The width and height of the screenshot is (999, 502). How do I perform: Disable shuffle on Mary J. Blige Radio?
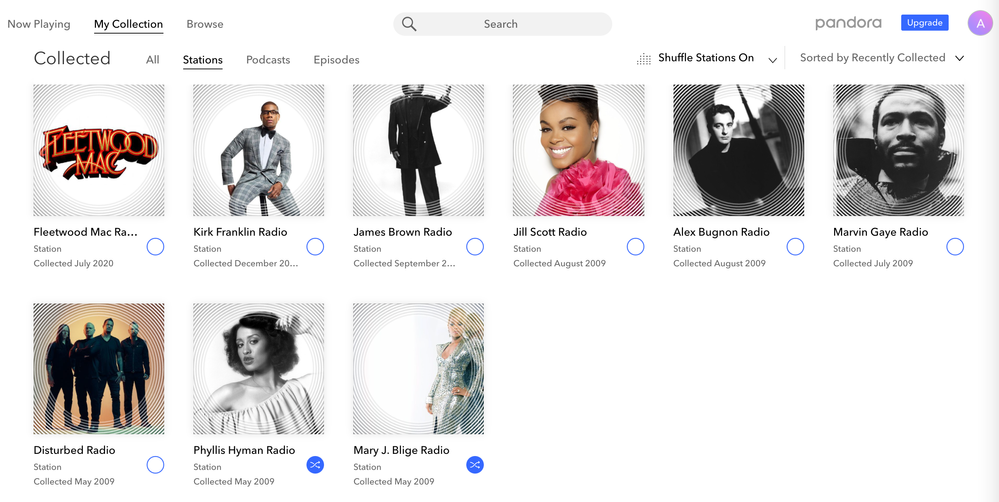(x=475, y=465)
